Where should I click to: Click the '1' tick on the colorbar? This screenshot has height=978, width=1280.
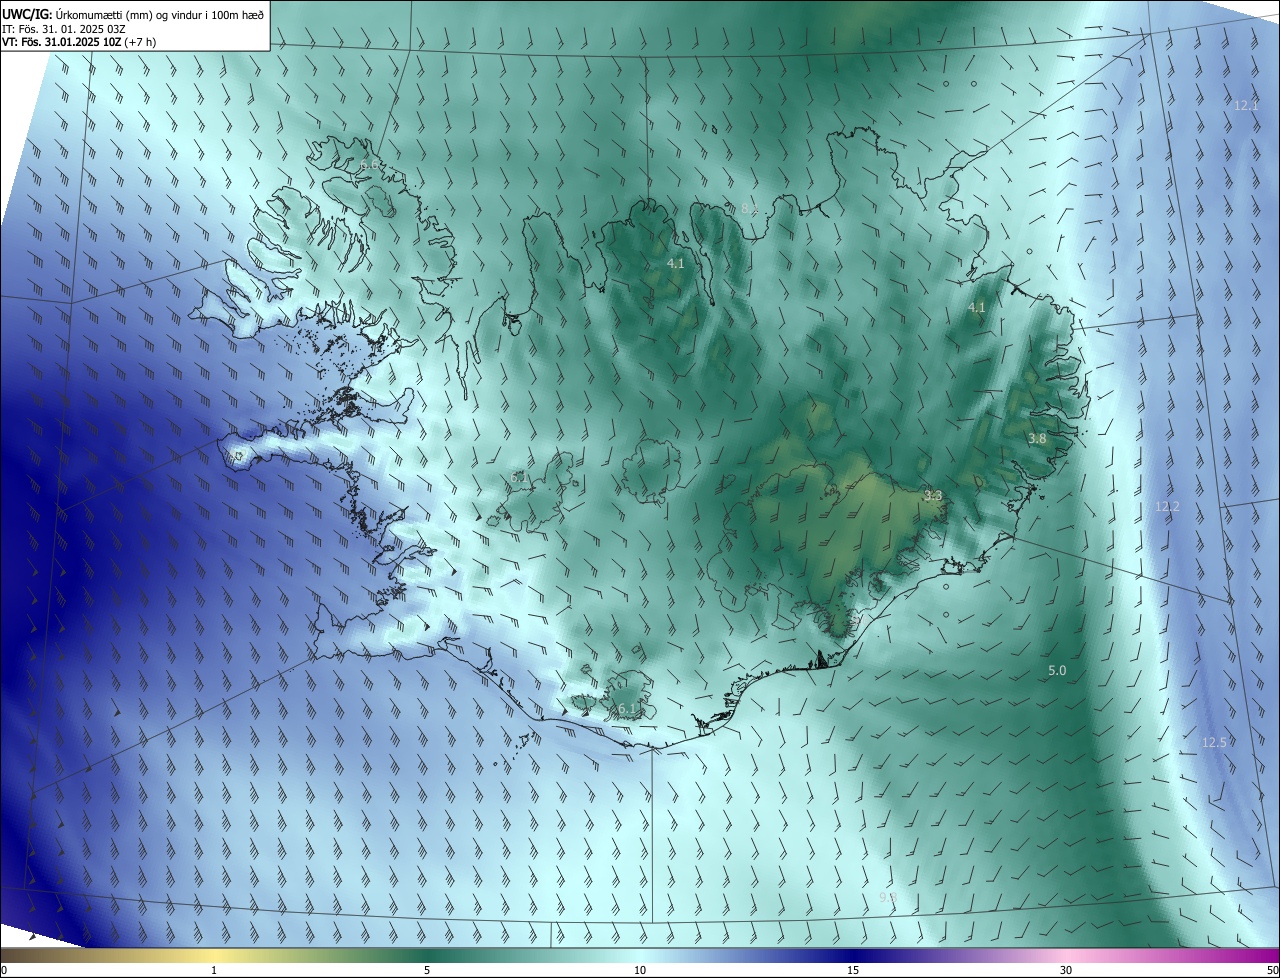[x=214, y=970]
